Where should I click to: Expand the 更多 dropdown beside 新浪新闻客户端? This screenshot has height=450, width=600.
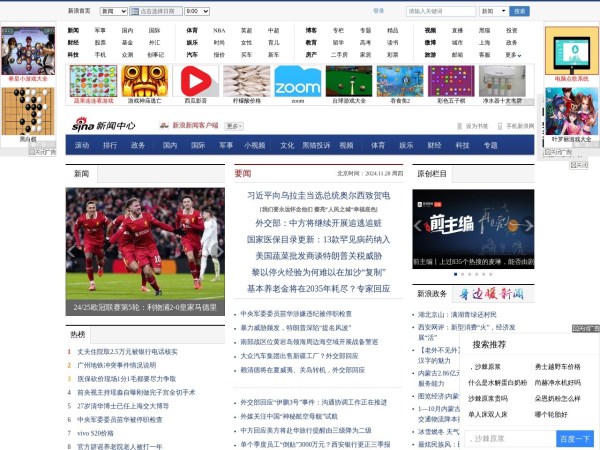[x=234, y=126]
